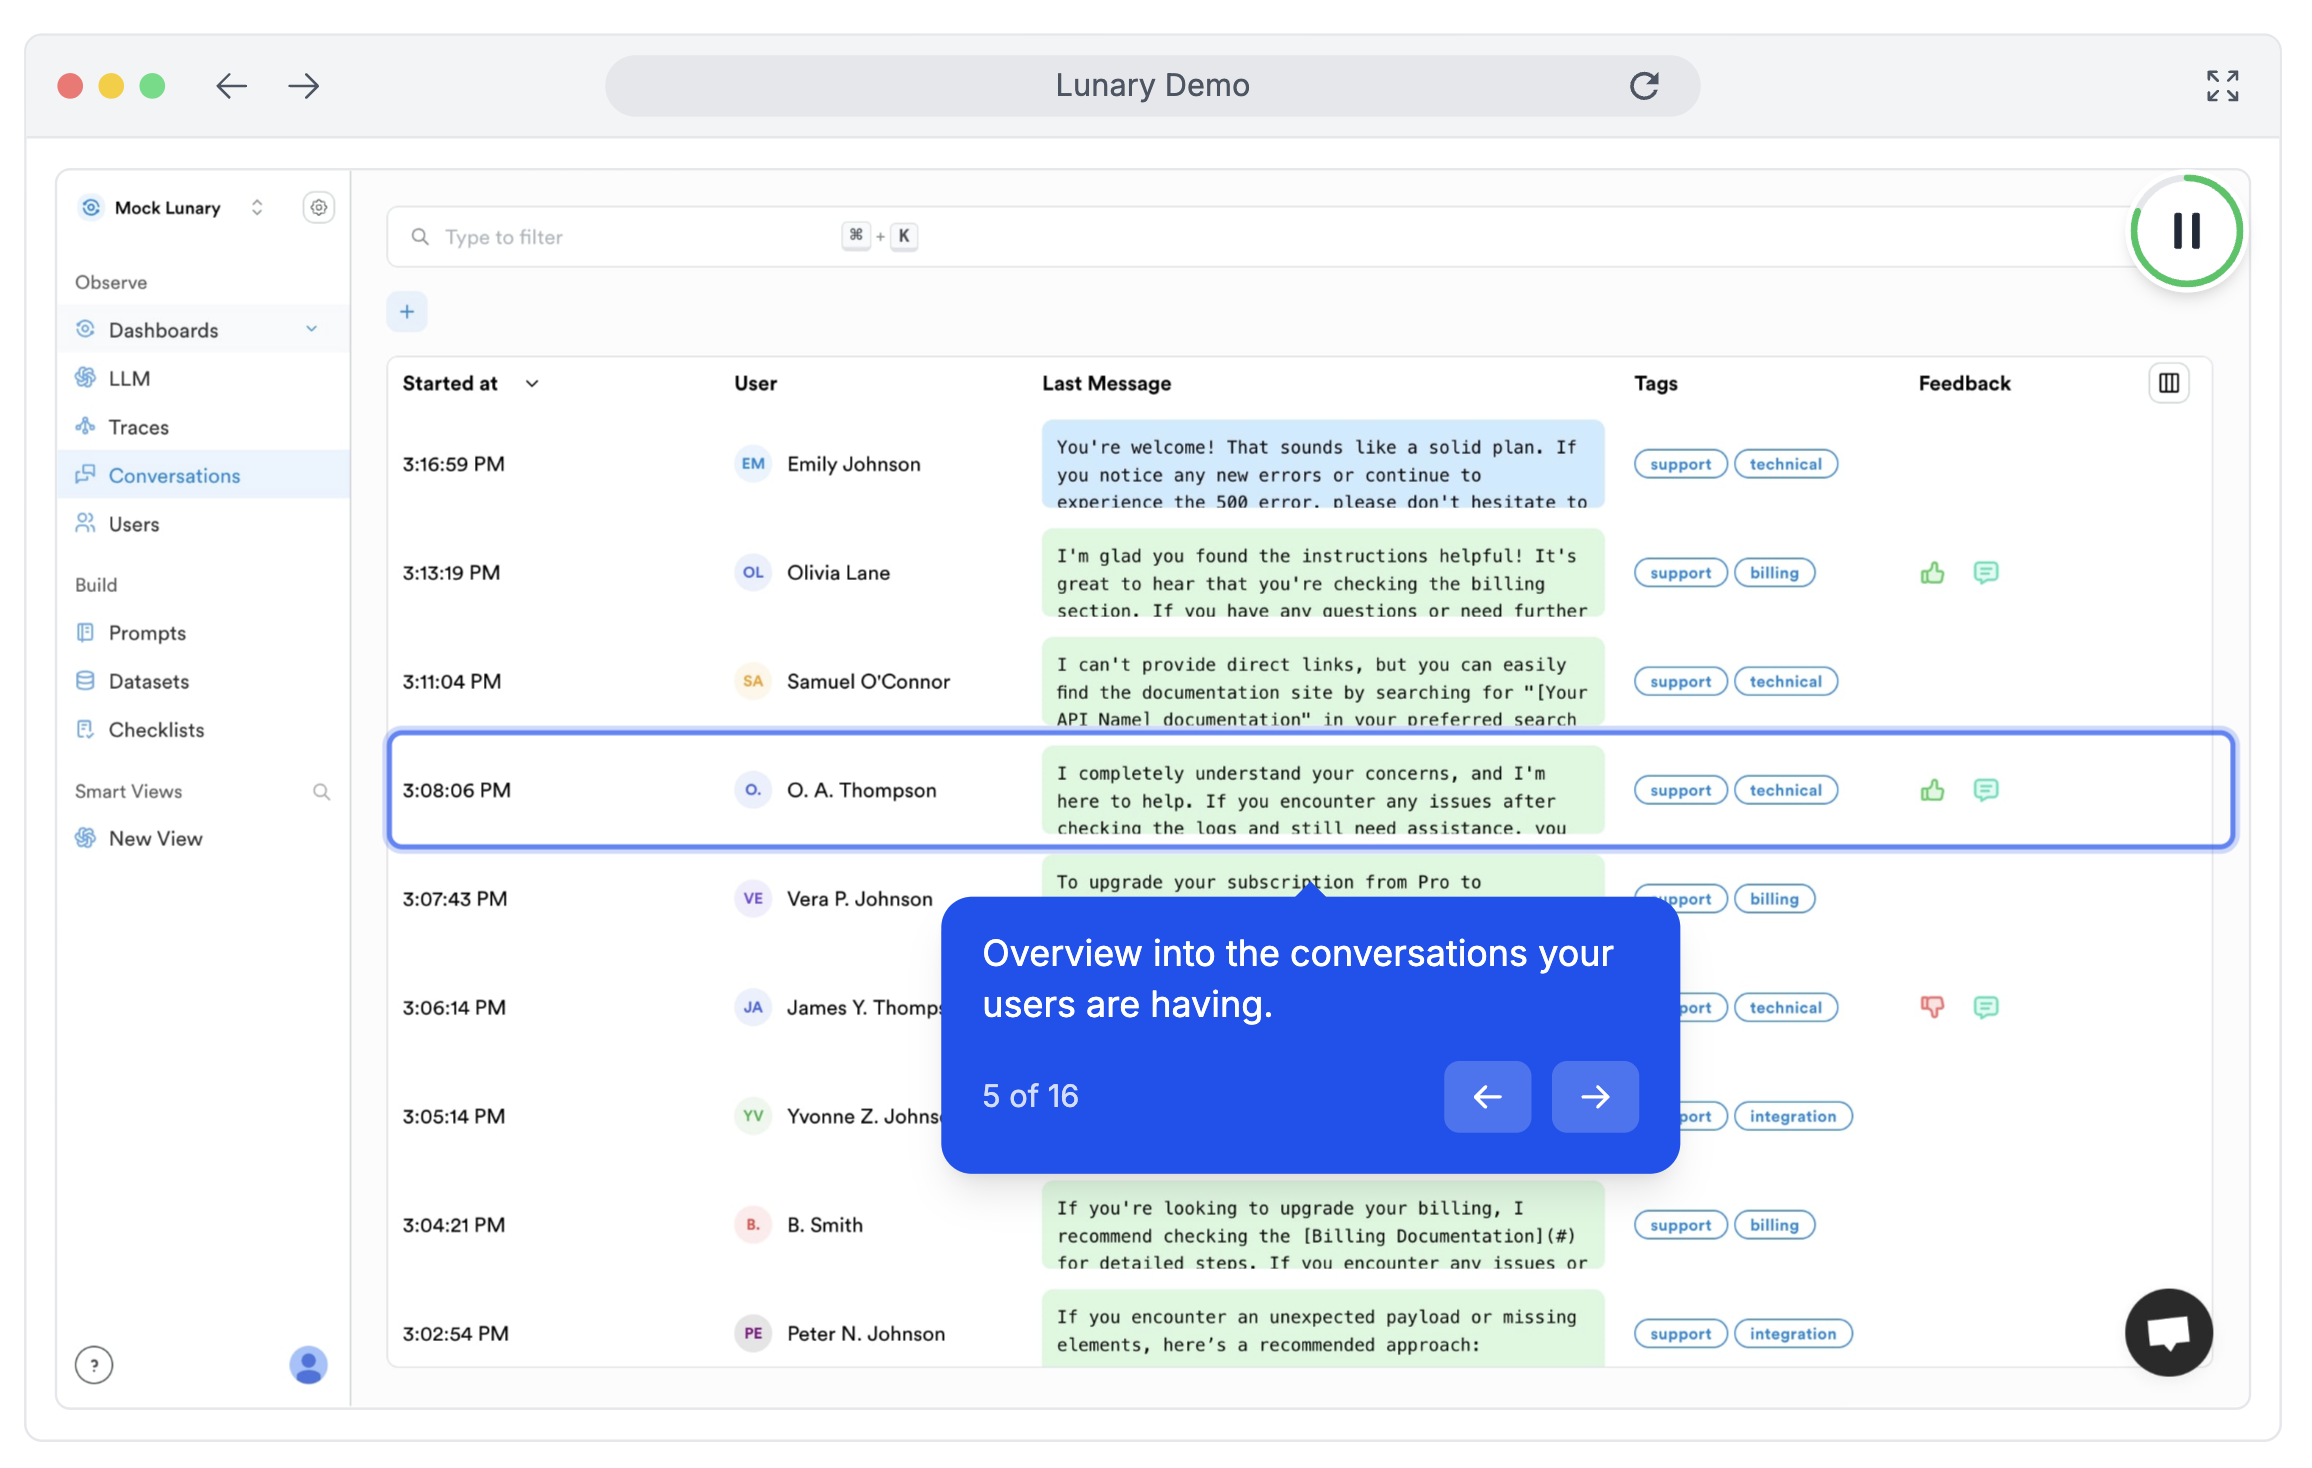Click thumbs down on James Y. Thompson row
Image resolution: width=2312 pixels, height=1468 pixels.
1932,1007
